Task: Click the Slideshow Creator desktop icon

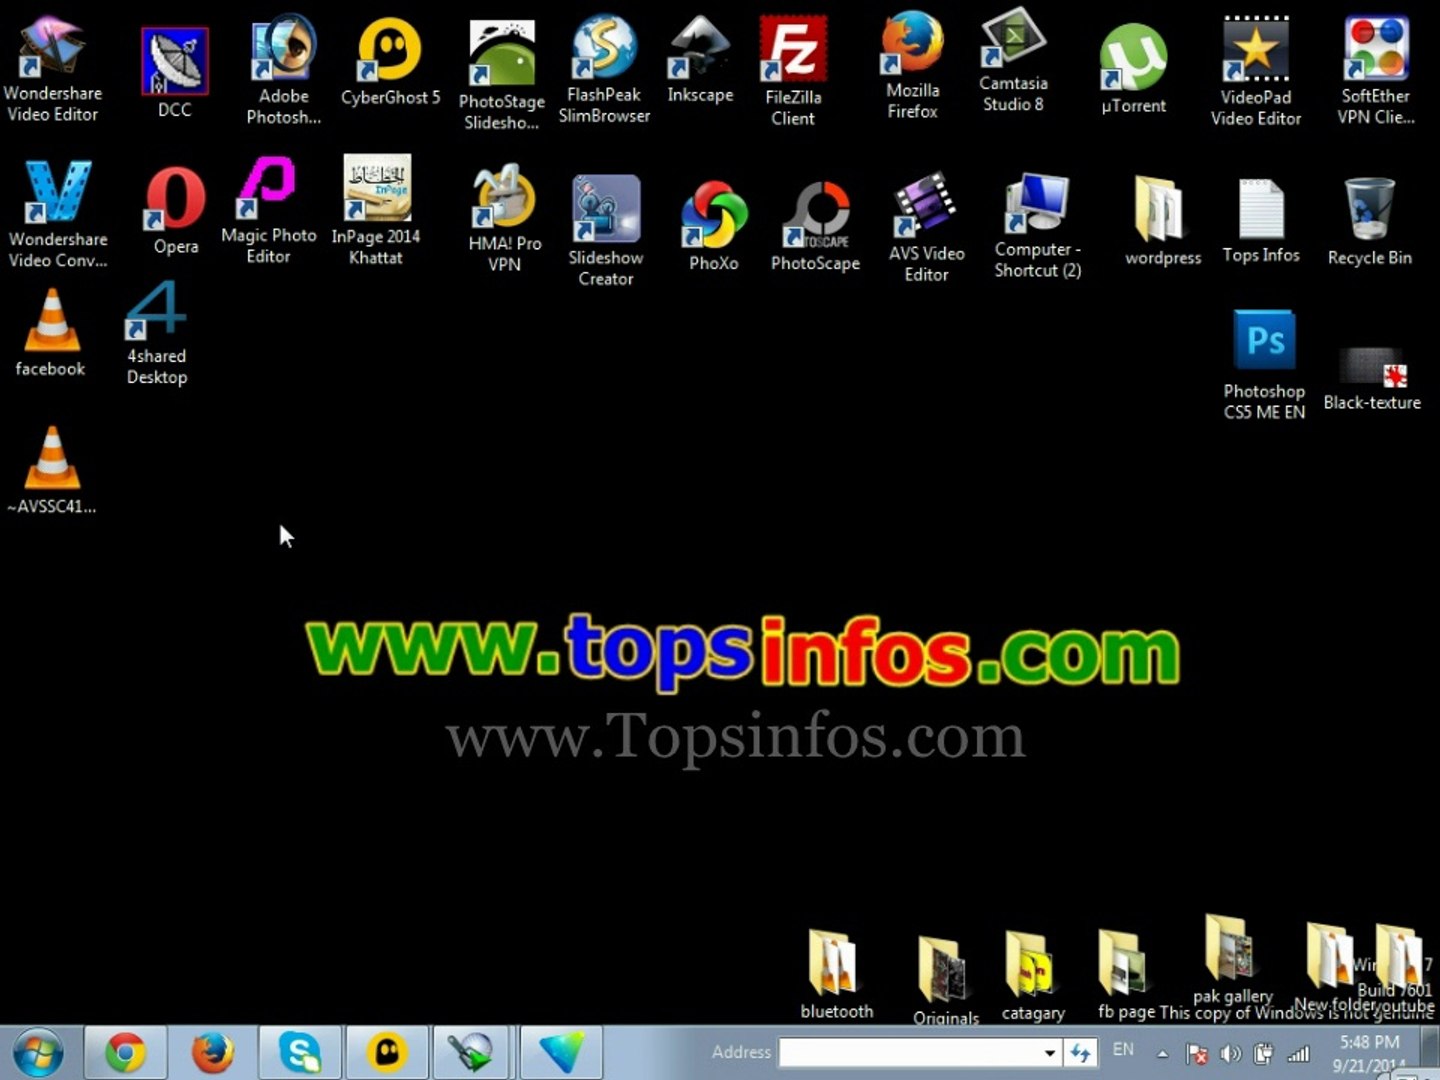Action: click(606, 232)
